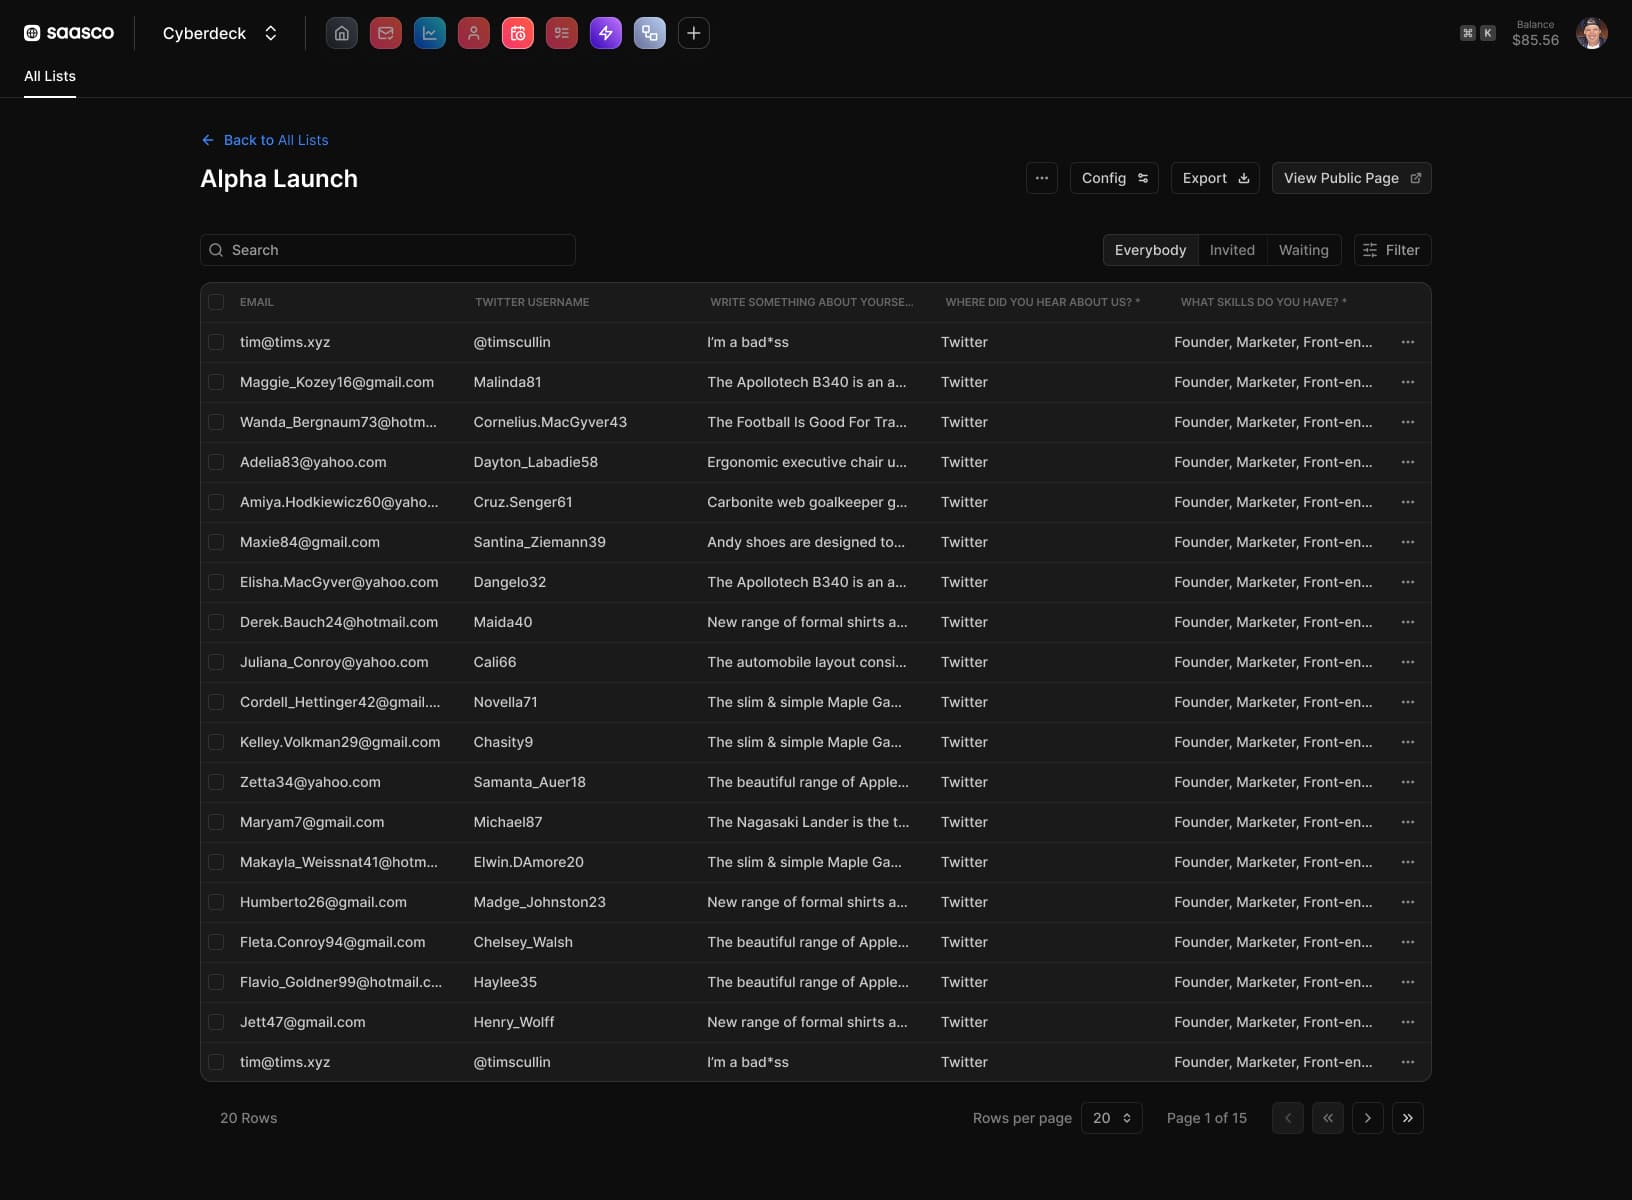1632x1200 pixels.
Task: Click the Twitter Username column header
Action: 532,302
